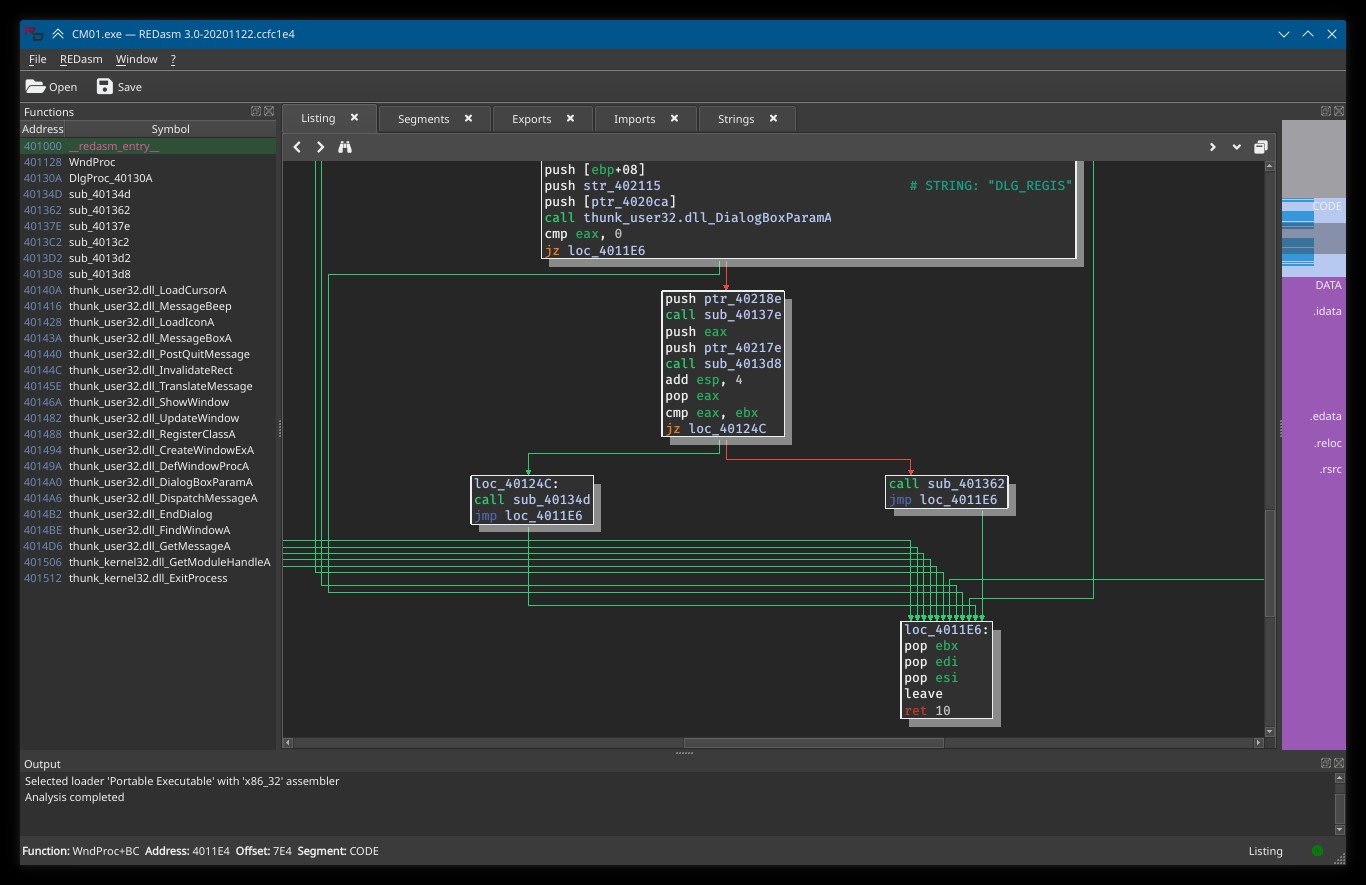Switch to the Segments tab
The width and height of the screenshot is (1366, 885).
click(x=423, y=119)
